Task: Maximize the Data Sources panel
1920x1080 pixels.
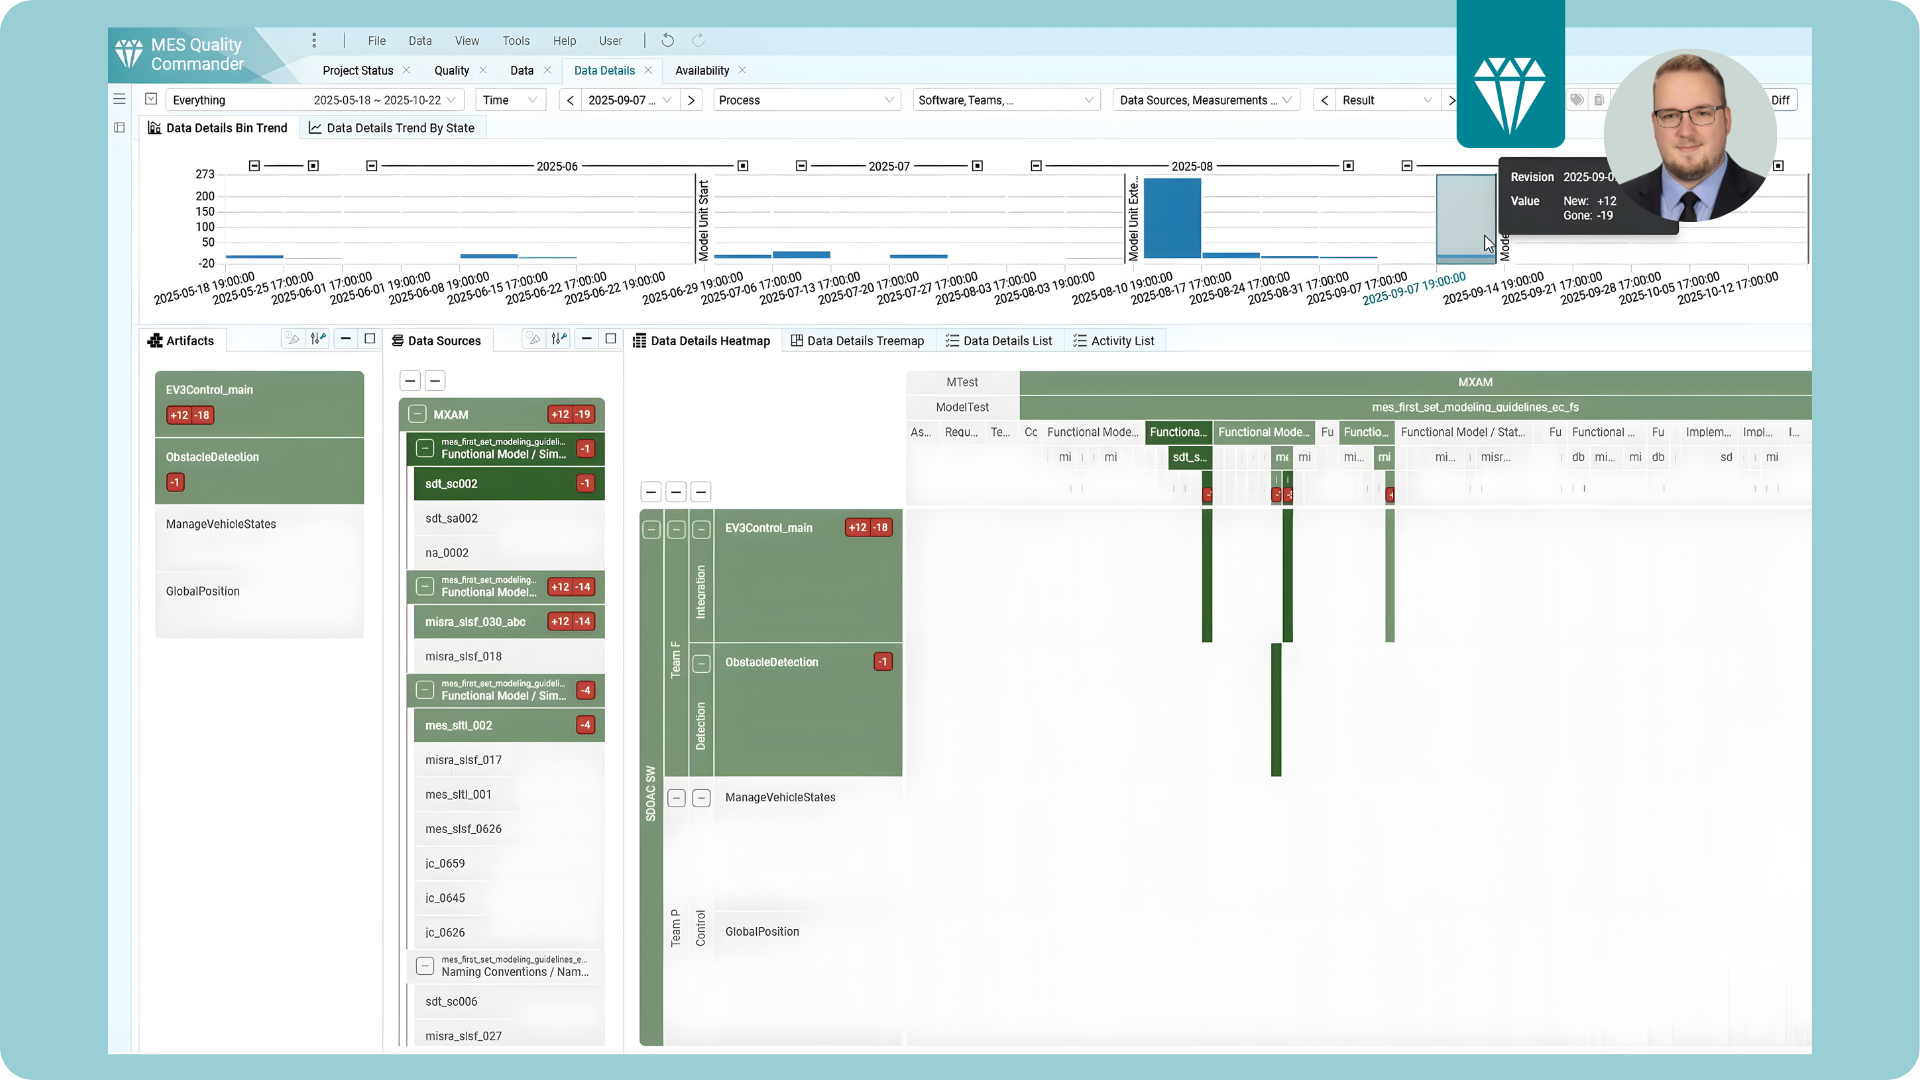Action: pos(611,339)
